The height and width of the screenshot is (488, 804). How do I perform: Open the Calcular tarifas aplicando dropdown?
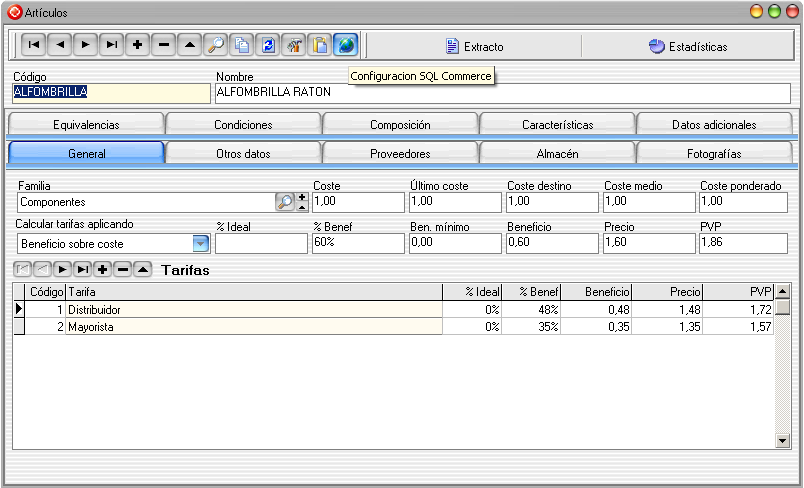(x=201, y=243)
